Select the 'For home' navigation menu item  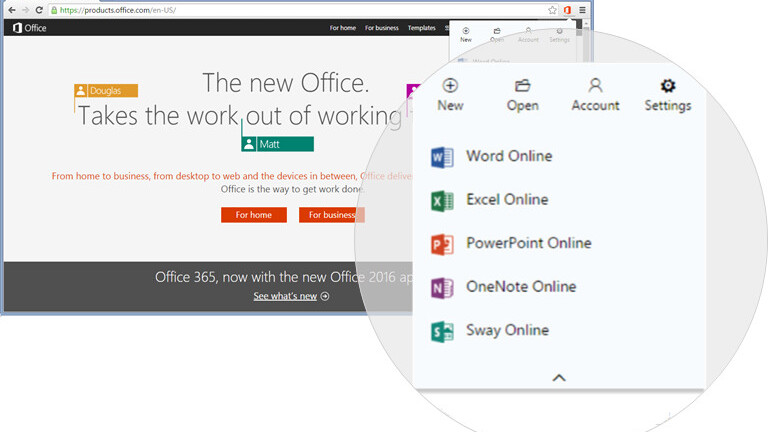click(x=342, y=28)
